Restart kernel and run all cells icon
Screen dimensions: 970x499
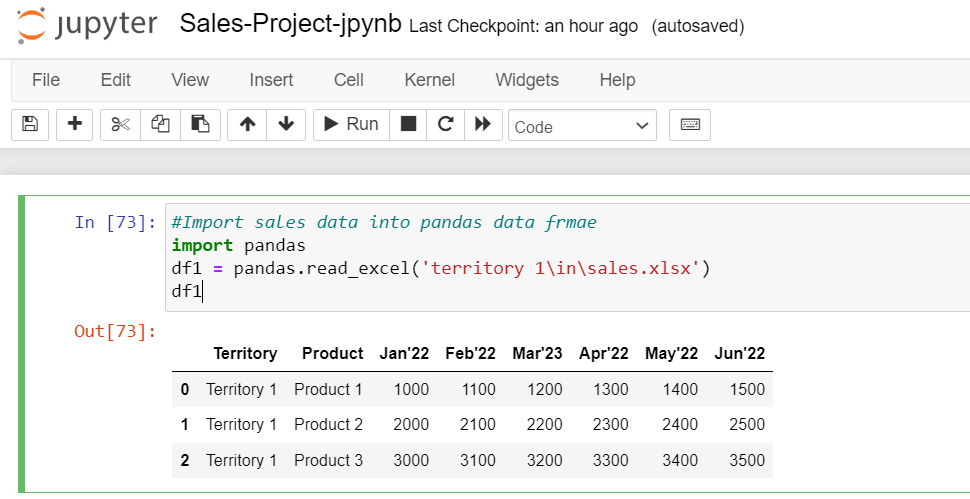pos(483,125)
